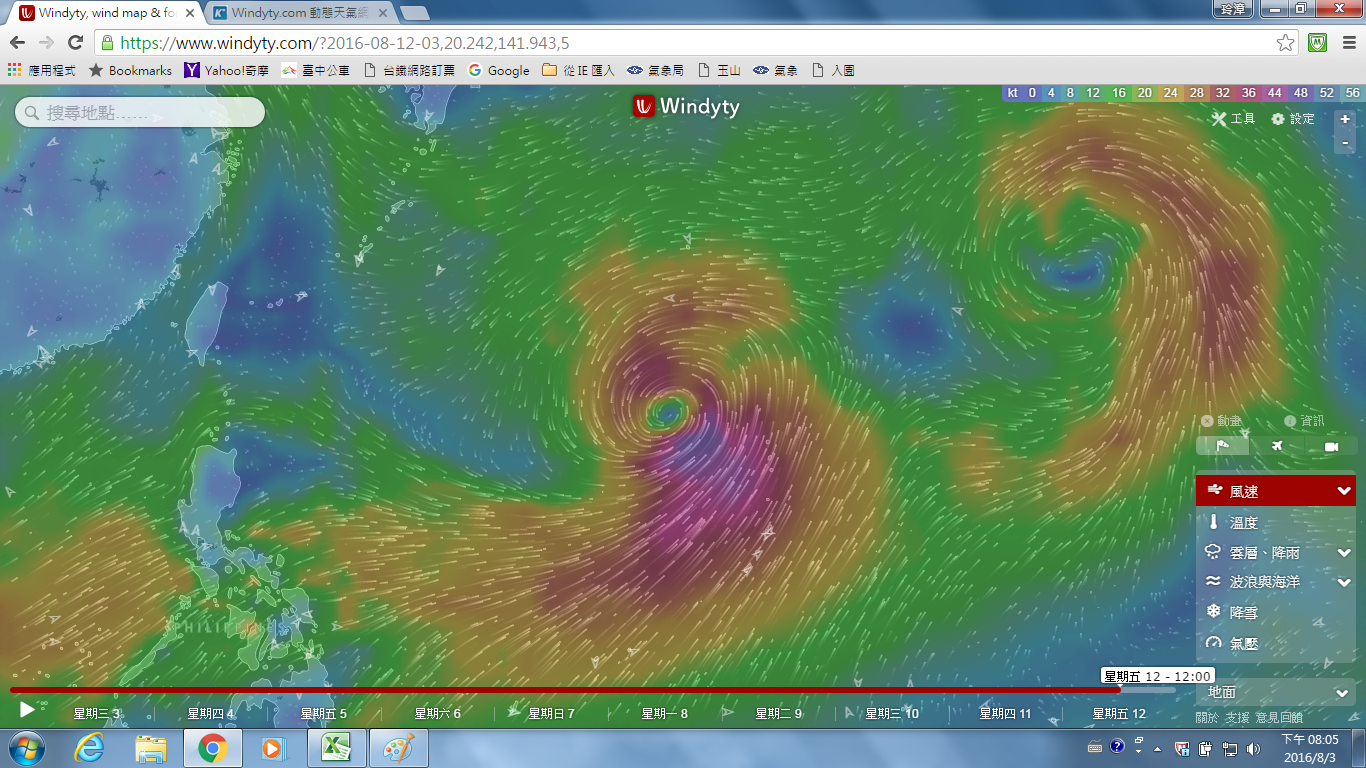Bookmark this page with star icon
This screenshot has height=768, width=1366.
click(x=1285, y=43)
